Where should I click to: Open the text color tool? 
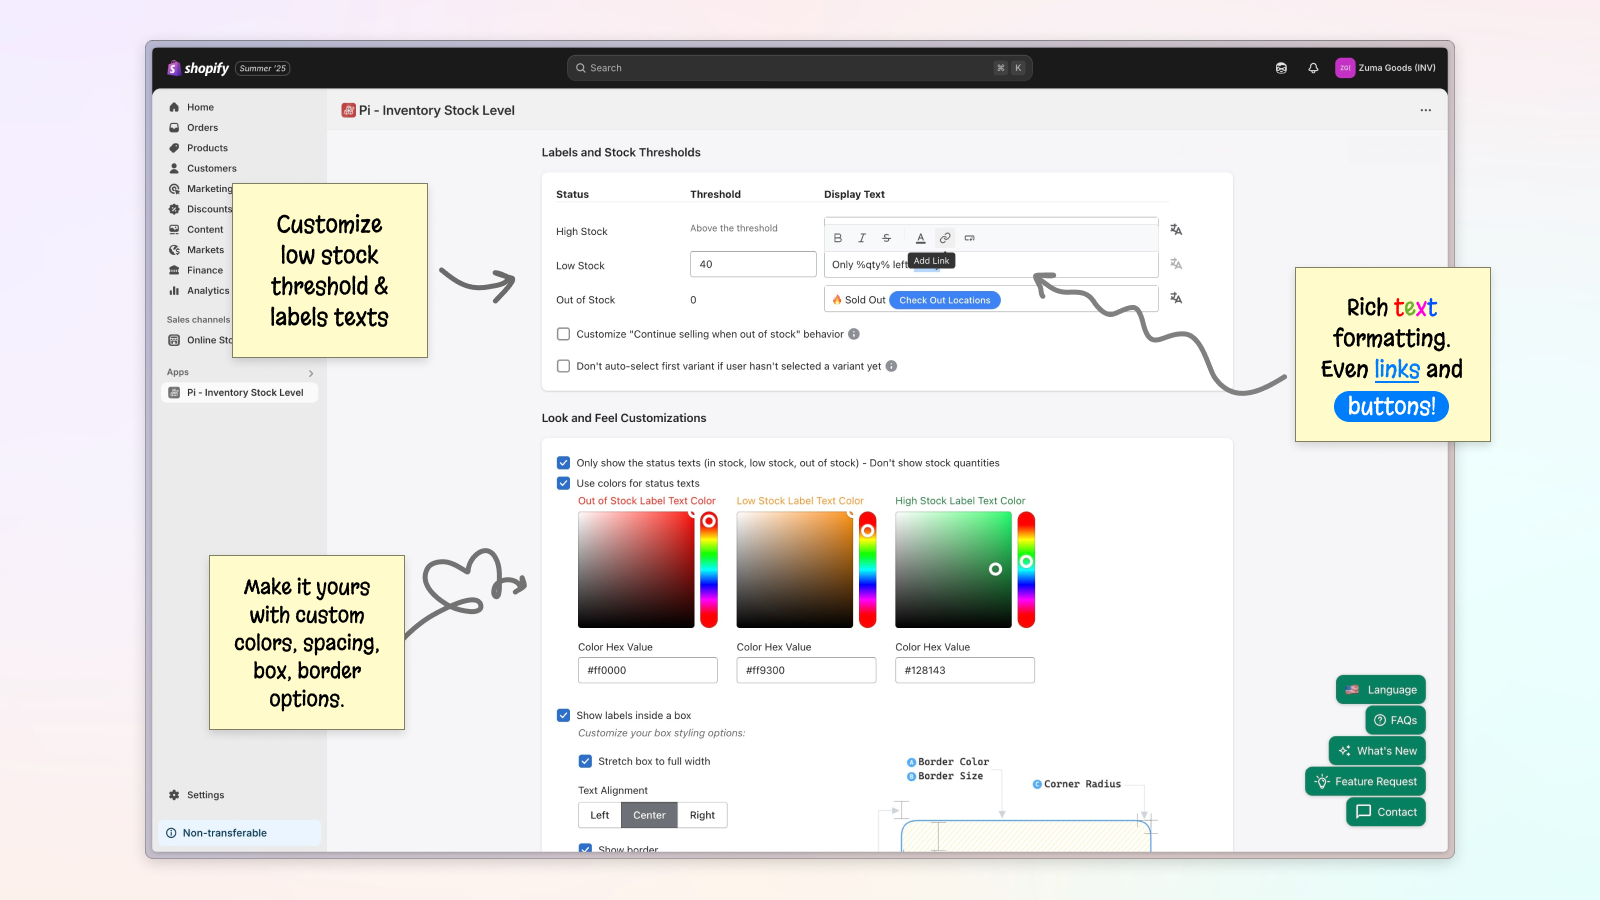click(x=921, y=238)
